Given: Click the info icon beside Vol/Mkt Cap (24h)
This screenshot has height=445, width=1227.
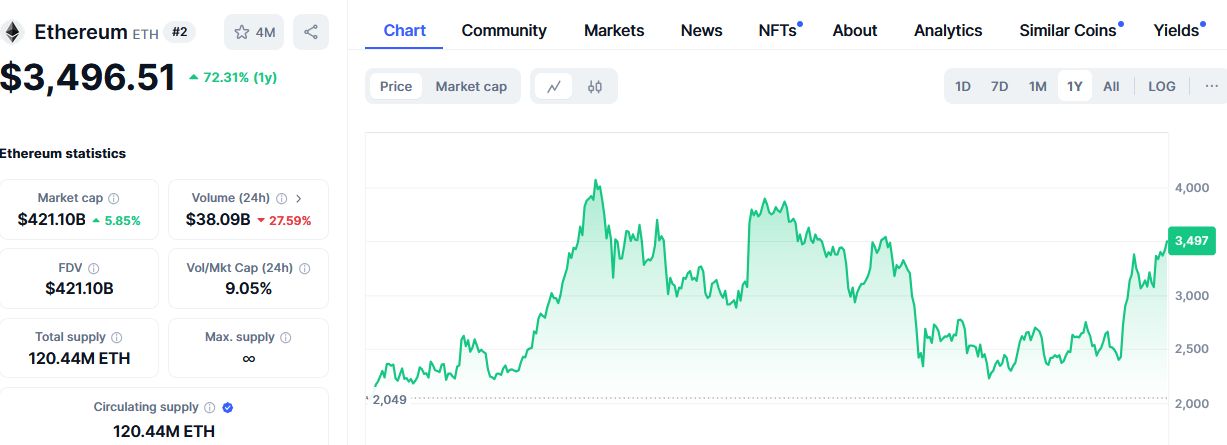Looking at the screenshot, I should pos(305,268).
